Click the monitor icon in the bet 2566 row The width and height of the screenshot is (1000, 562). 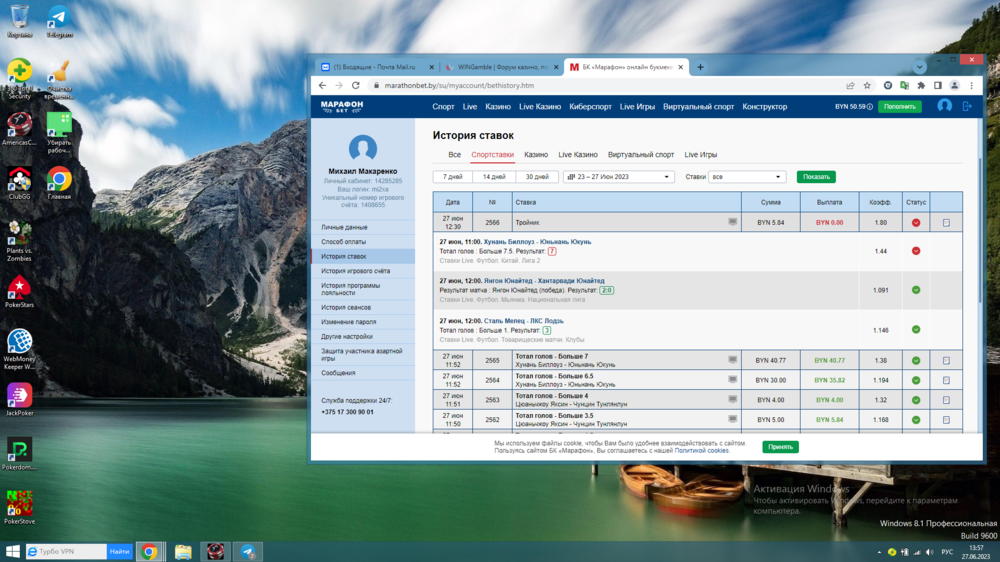733,223
